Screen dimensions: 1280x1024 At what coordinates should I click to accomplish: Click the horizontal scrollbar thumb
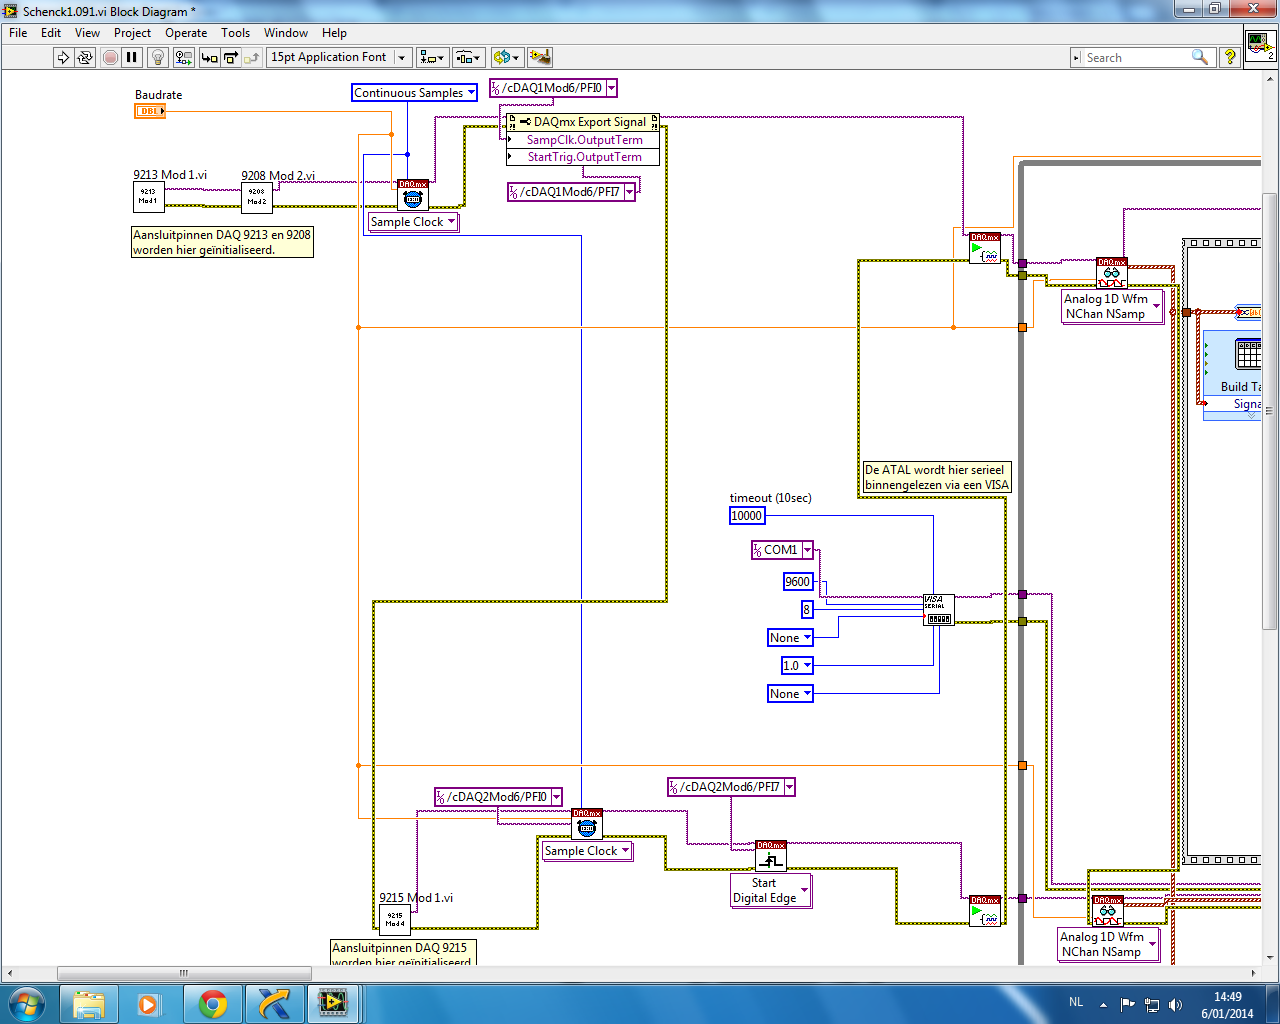(x=184, y=973)
